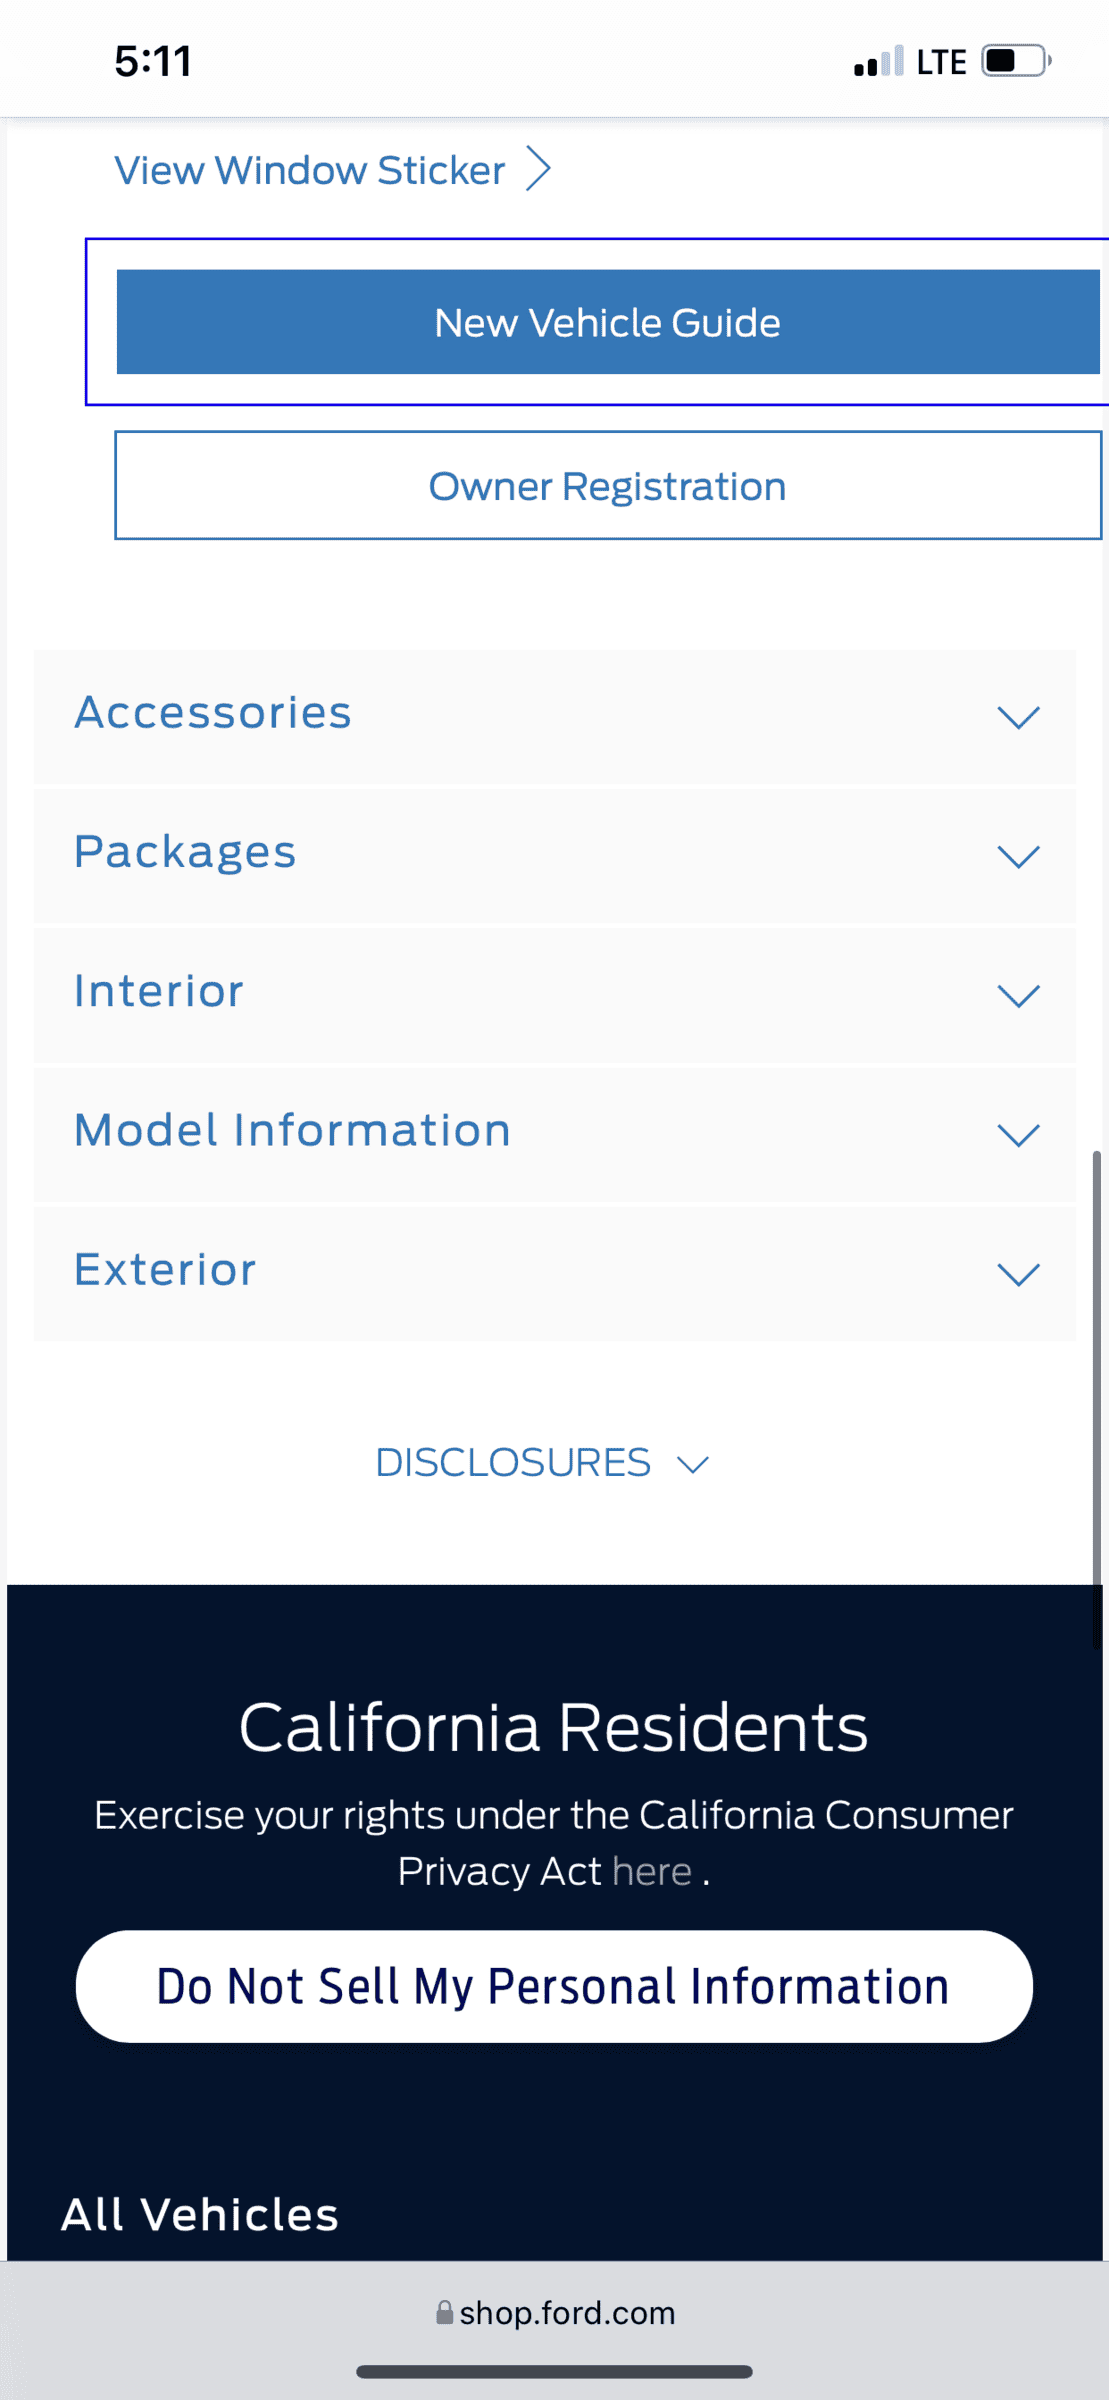Click the Packages chevron icon

pyautogui.click(x=1019, y=856)
